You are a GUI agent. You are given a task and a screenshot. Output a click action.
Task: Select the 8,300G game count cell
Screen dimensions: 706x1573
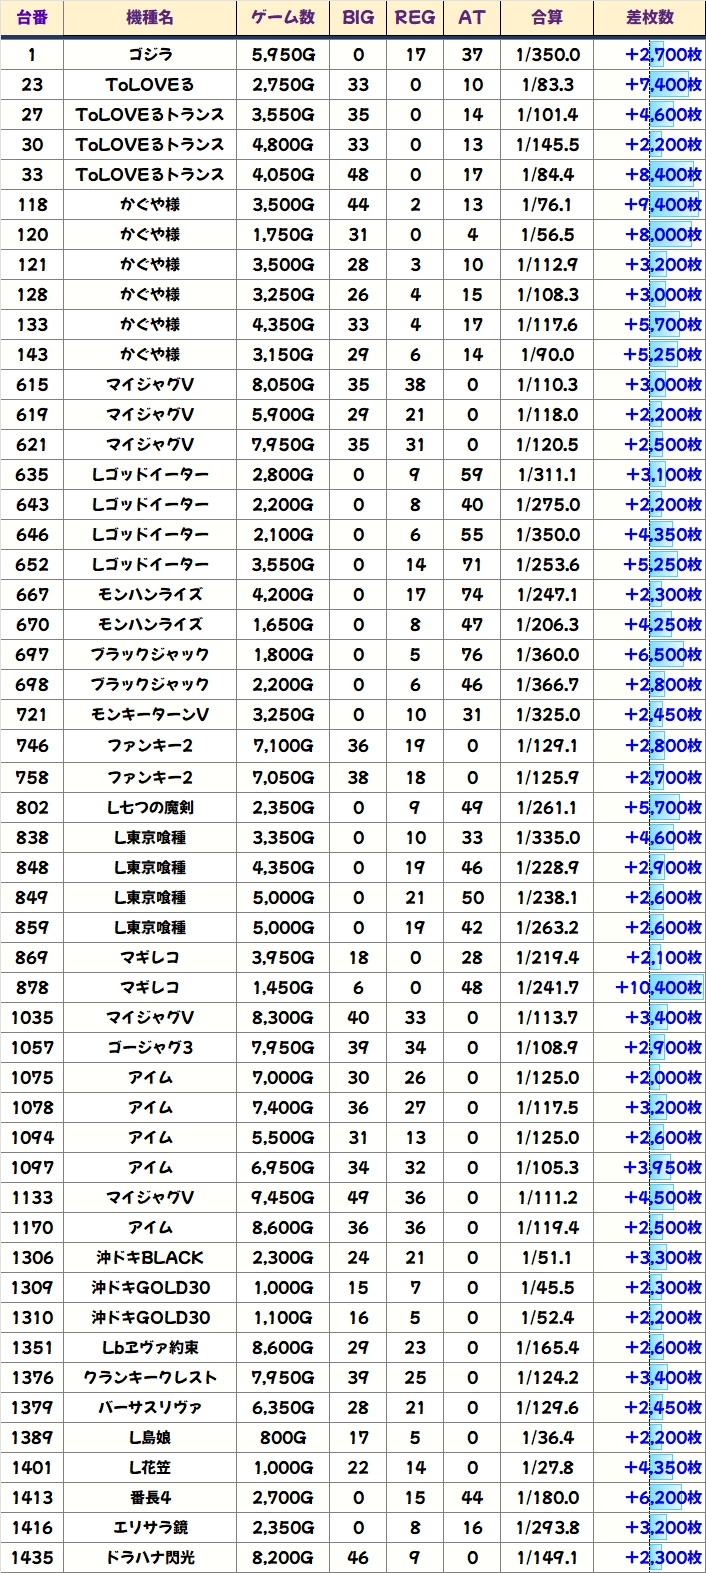tap(283, 1017)
